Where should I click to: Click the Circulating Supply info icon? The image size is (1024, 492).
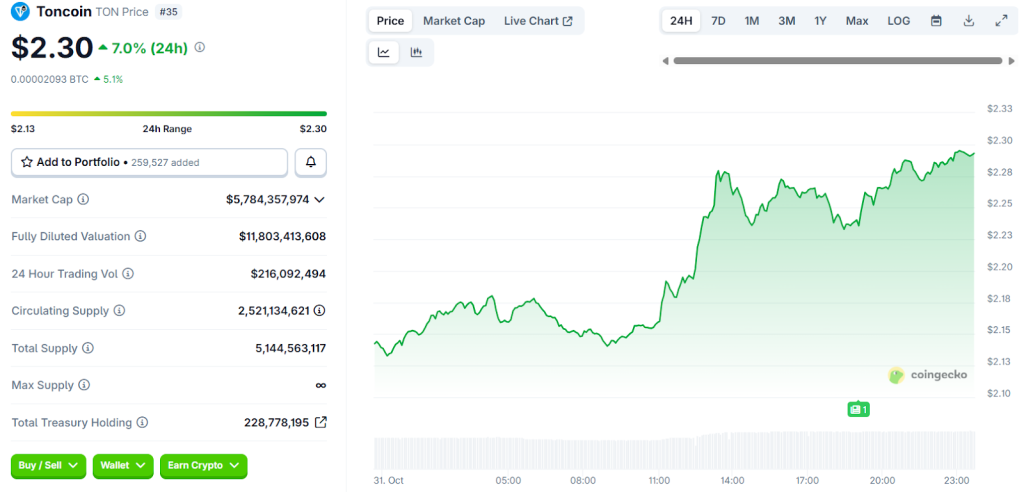click(120, 311)
